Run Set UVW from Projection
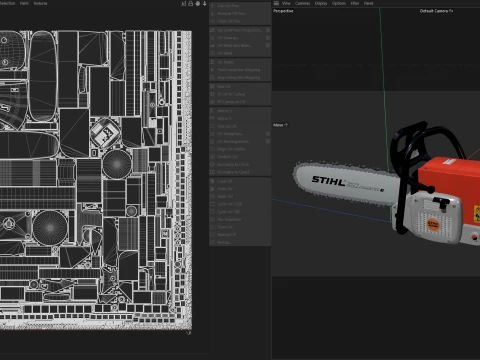The height and width of the screenshot is (360, 480). pos(237,30)
